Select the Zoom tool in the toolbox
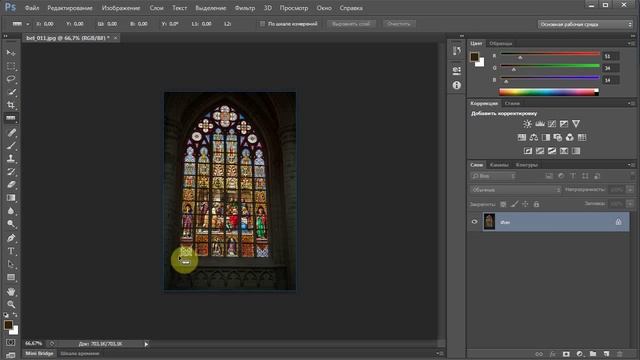The height and width of the screenshot is (360, 640). (x=11, y=304)
